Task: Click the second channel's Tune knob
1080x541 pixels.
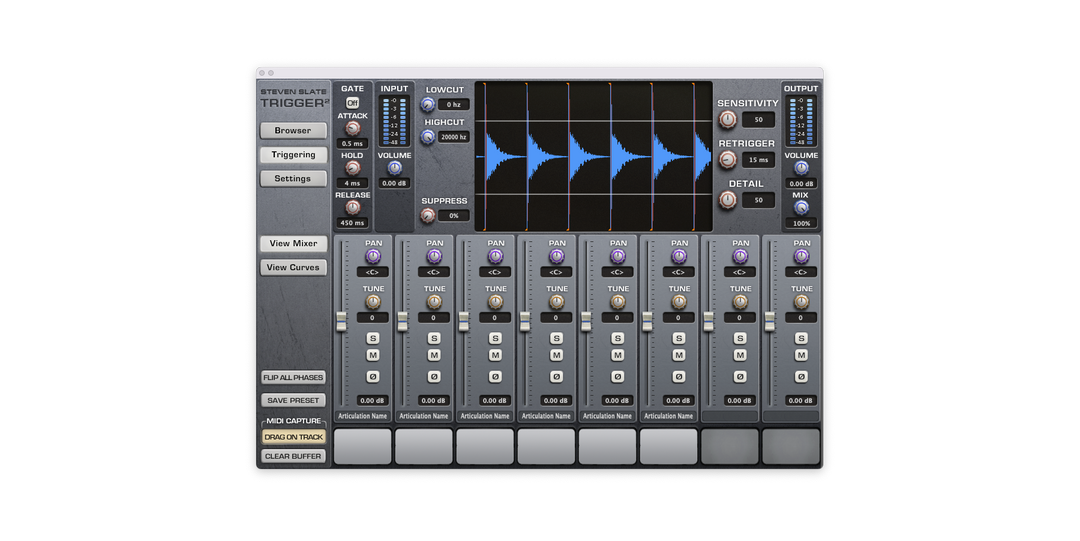Action: tap(434, 302)
